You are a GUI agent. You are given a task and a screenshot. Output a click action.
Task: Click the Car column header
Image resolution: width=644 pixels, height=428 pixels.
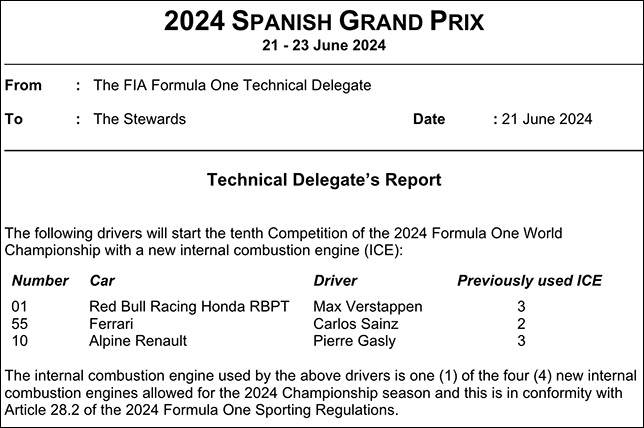click(102, 281)
